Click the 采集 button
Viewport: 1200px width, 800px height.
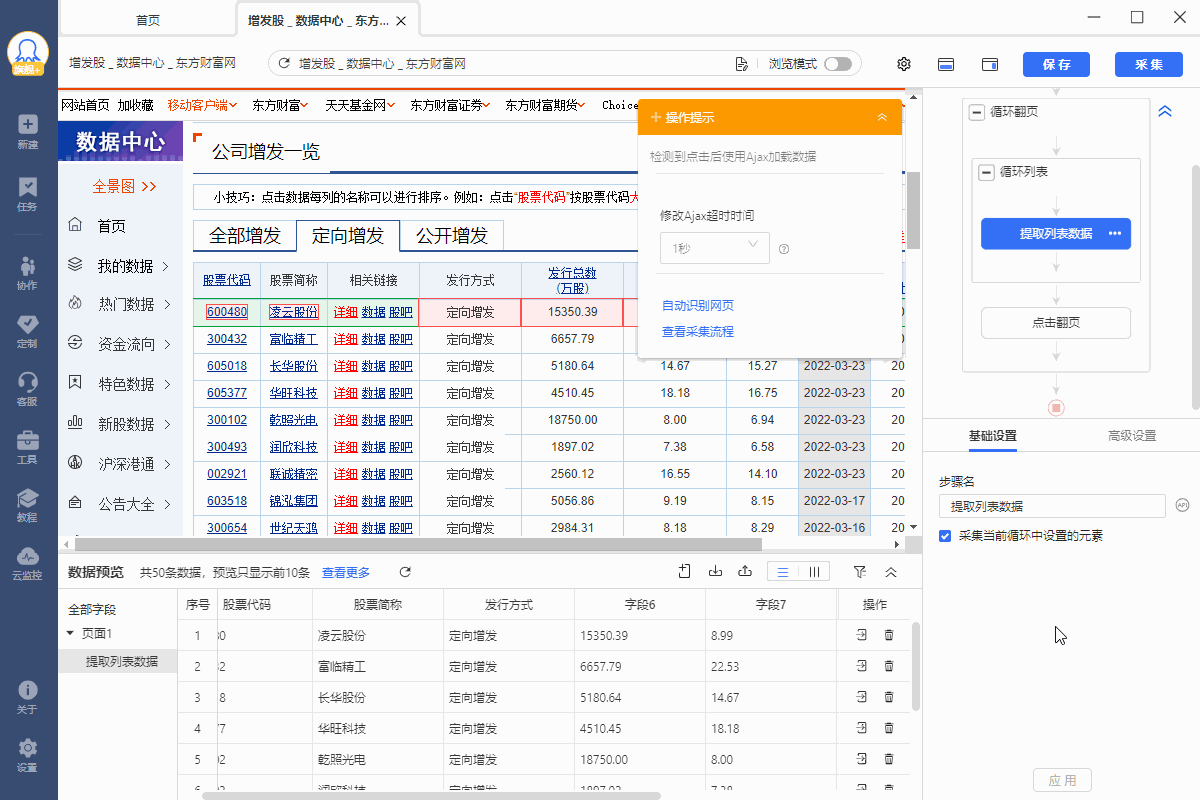click(x=1149, y=64)
